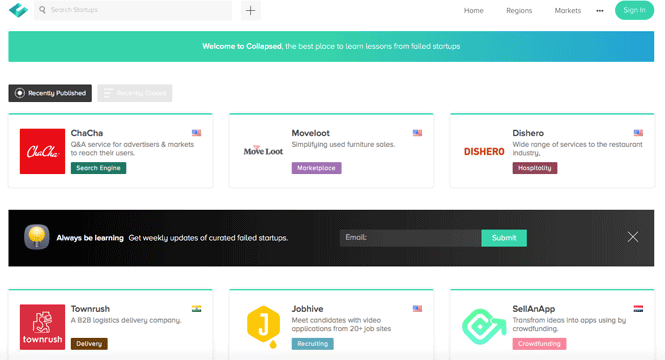Open the DISHERO logo thumbnail
Screen dimensions: 665x360
tap(484, 151)
